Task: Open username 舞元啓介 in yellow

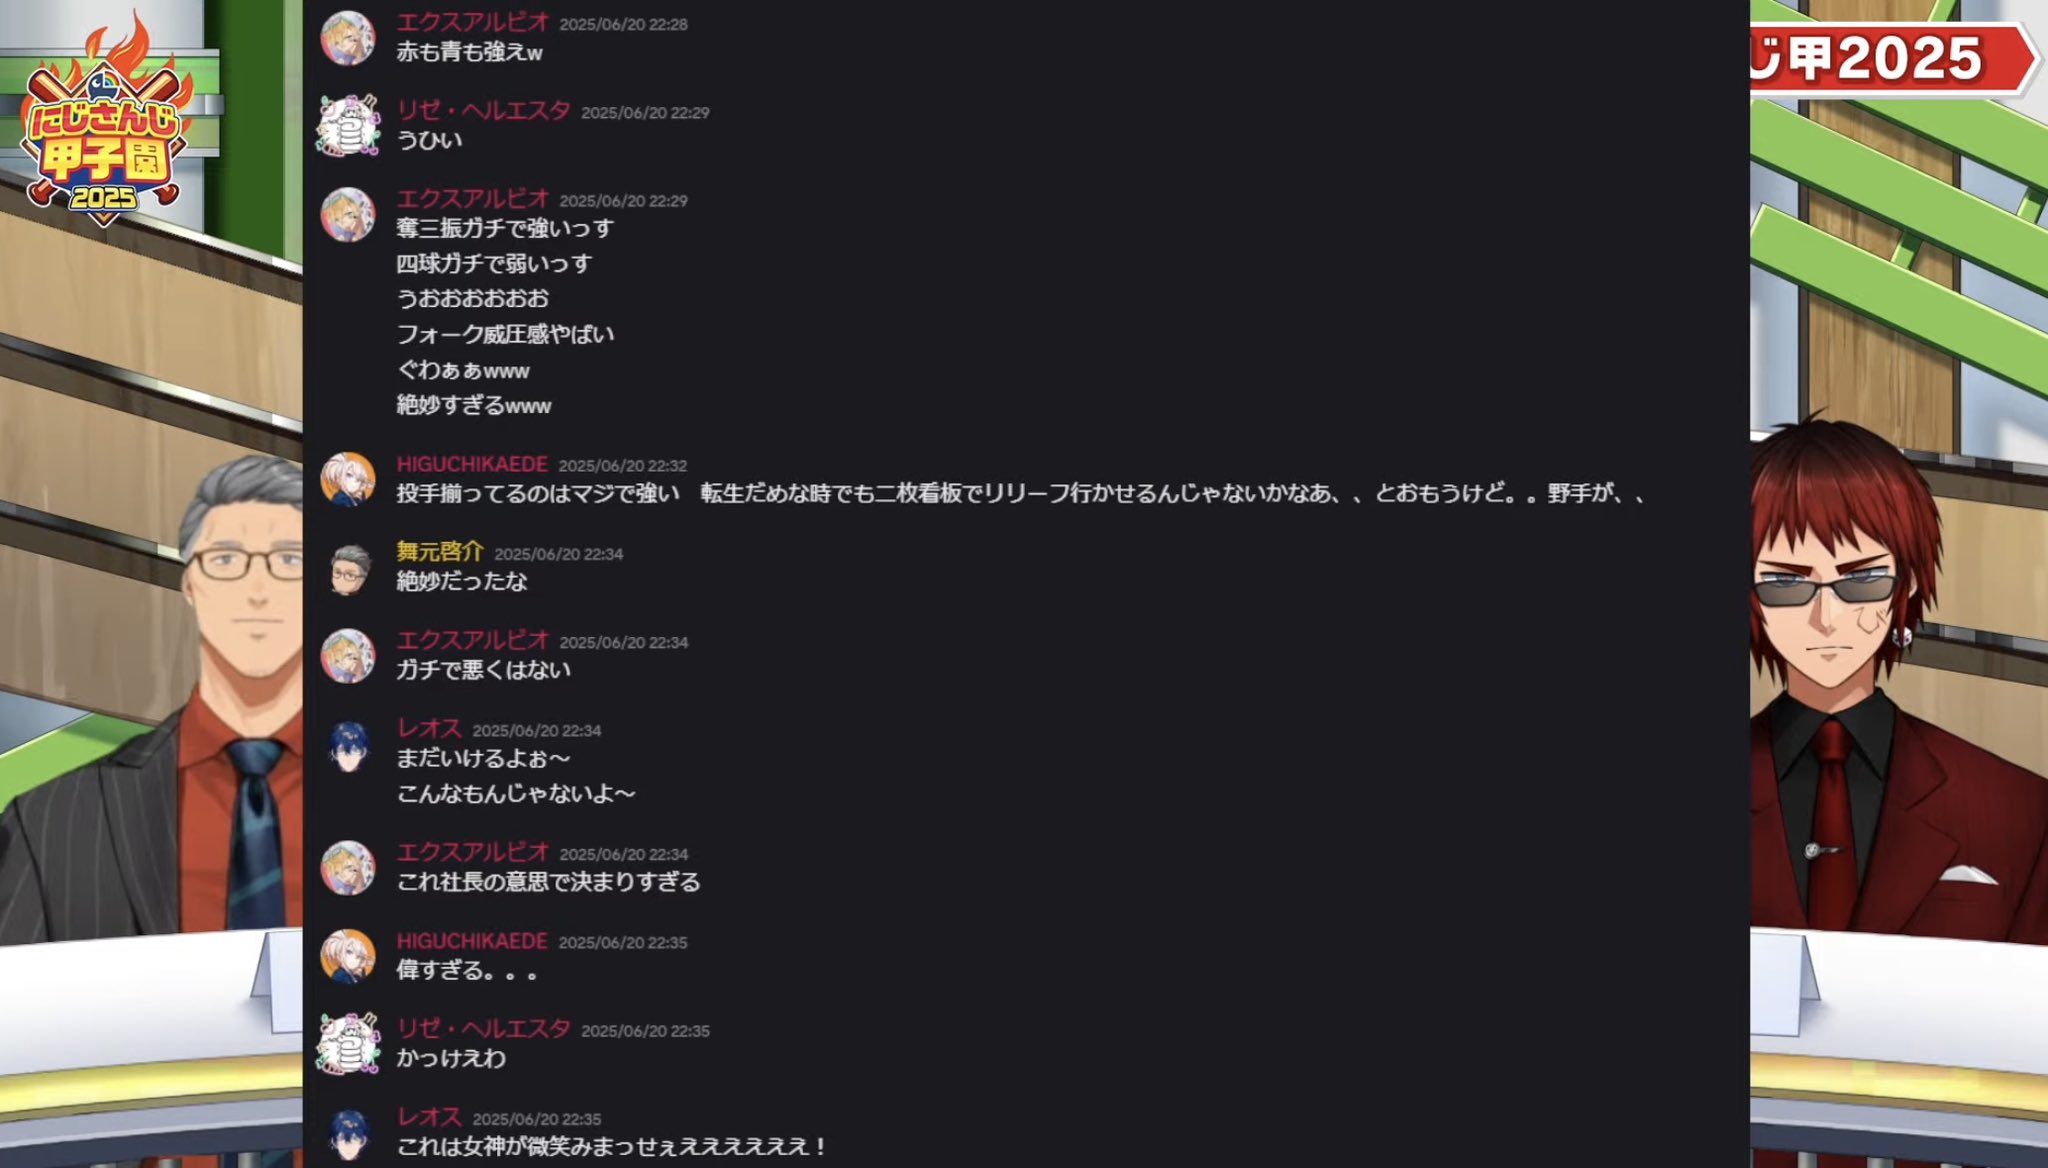Action: (x=439, y=551)
